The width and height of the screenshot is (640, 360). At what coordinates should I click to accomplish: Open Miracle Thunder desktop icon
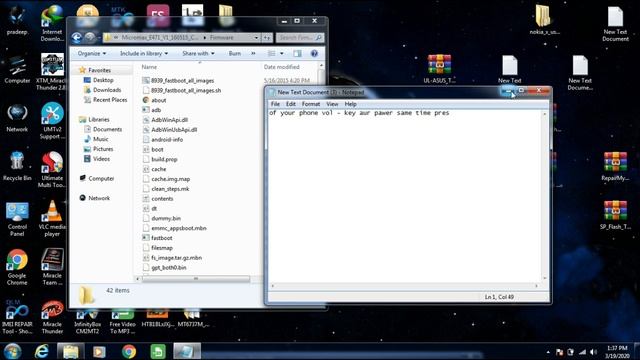pyautogui.click(x=52, y=316)
